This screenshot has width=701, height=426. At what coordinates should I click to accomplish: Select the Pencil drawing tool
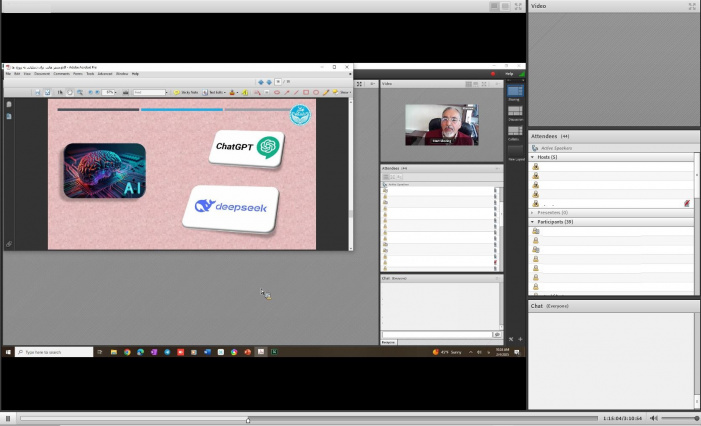click(326, 93)
